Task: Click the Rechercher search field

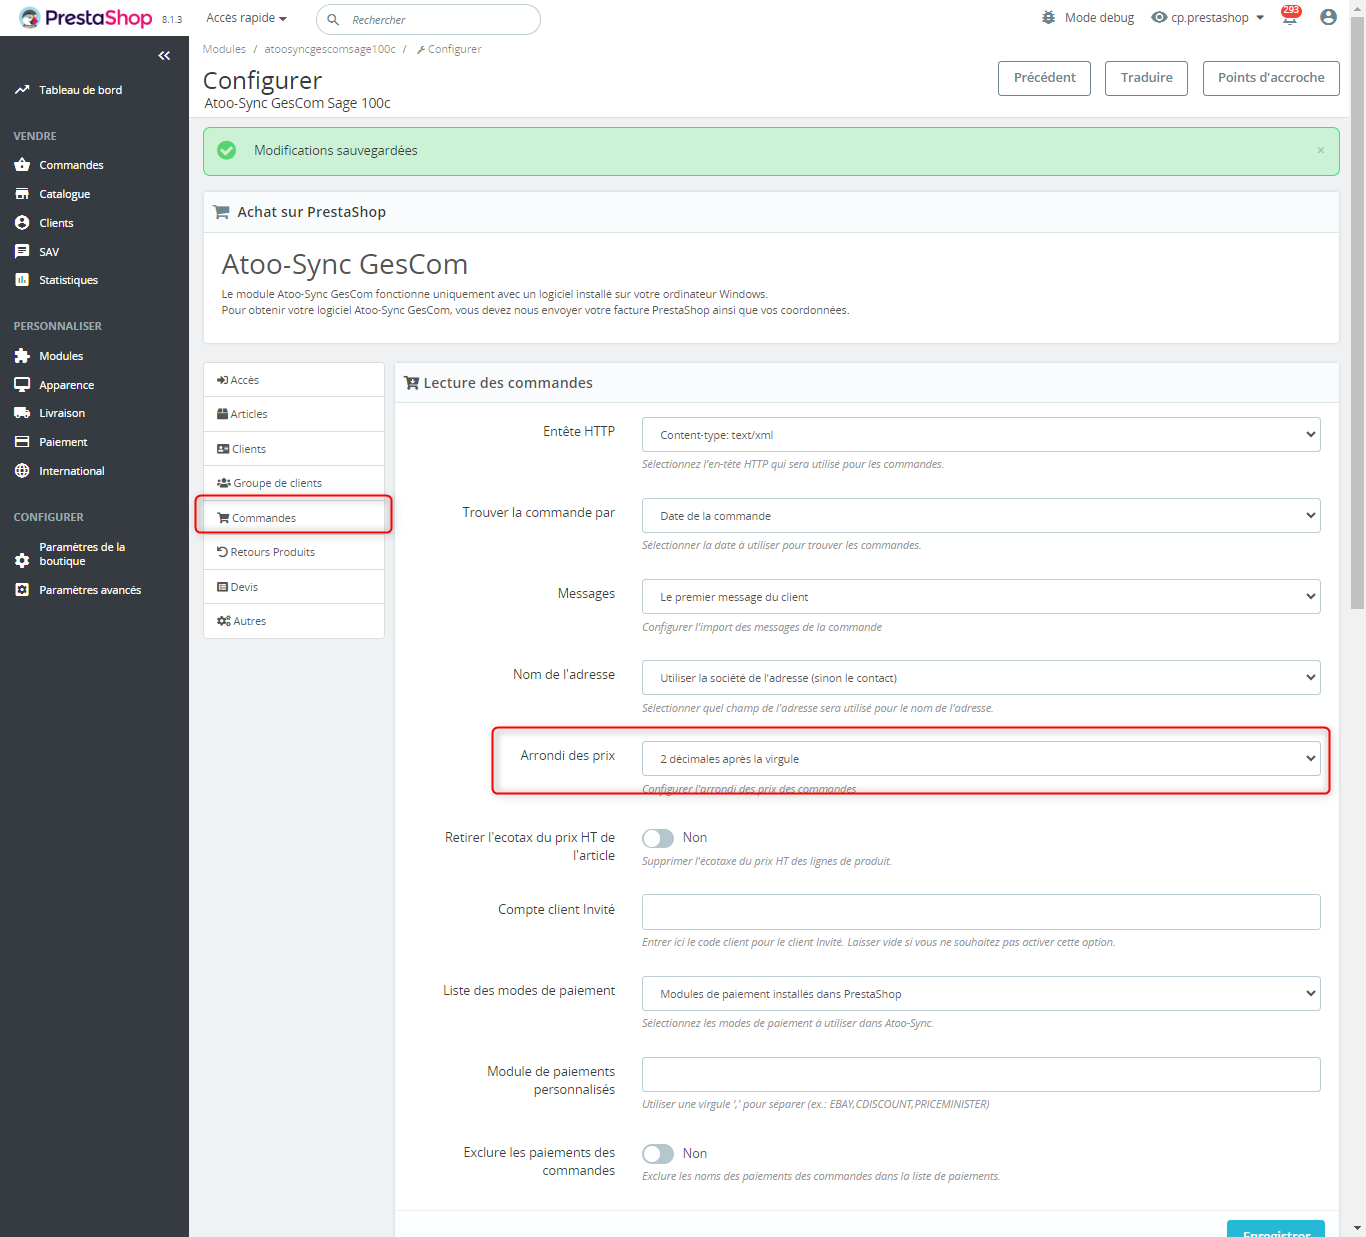Action: 428,20
